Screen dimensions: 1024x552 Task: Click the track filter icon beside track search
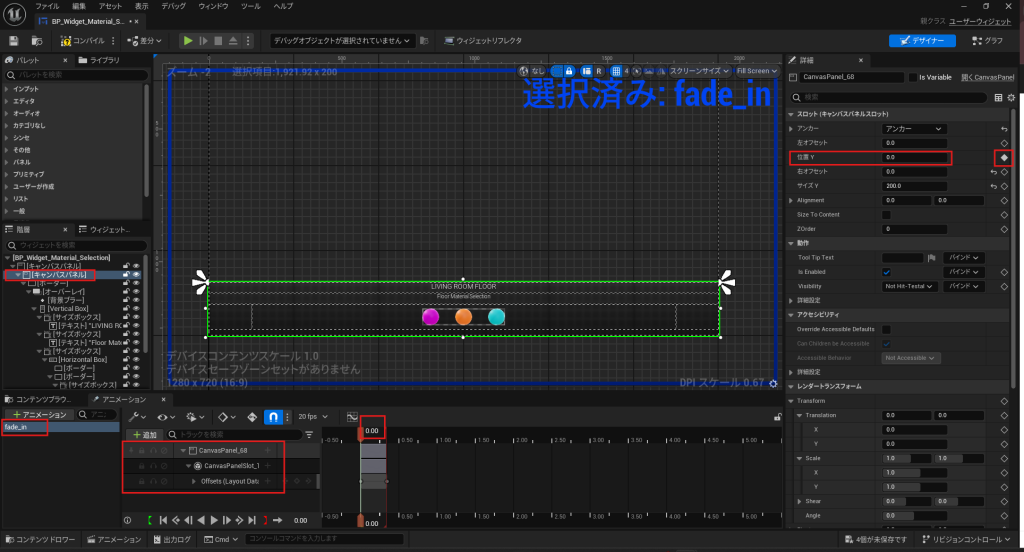[309, 435]
